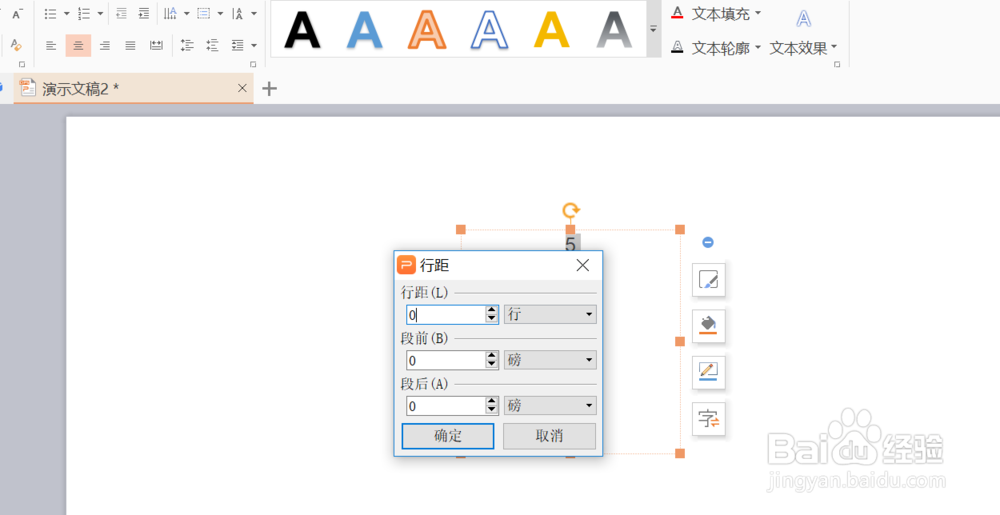Align text to the right
The height and width of the screenshot is (515, 1000).
[x=105, y=45]
